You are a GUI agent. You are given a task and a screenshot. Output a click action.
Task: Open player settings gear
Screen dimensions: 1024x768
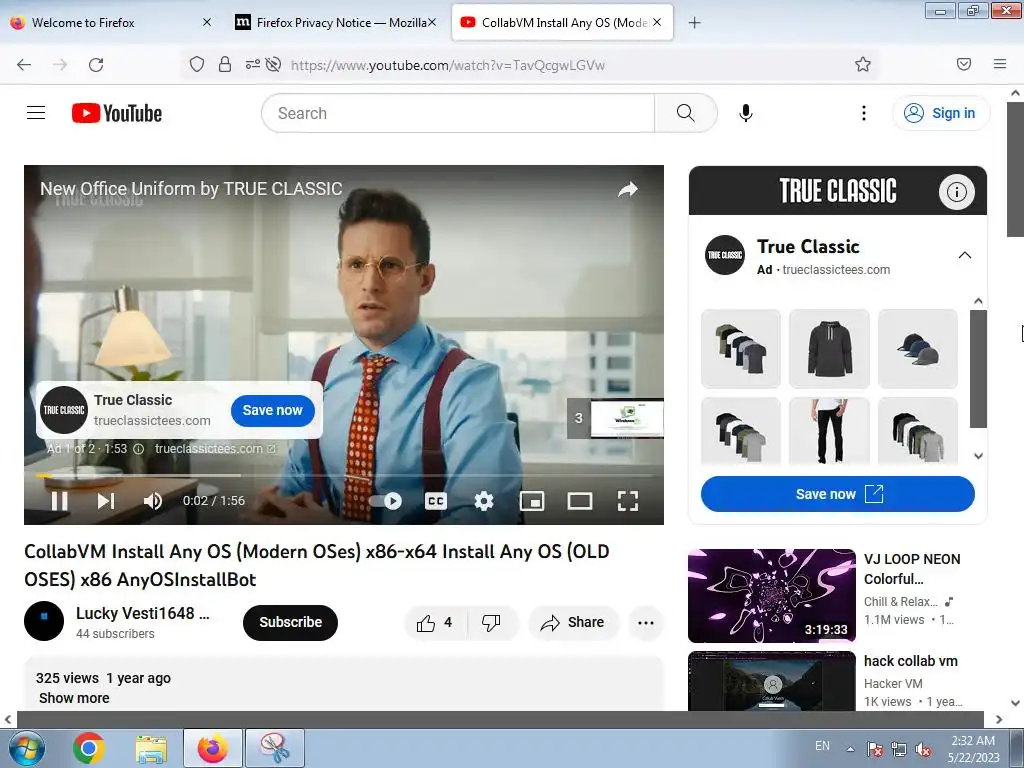[484, 501]
